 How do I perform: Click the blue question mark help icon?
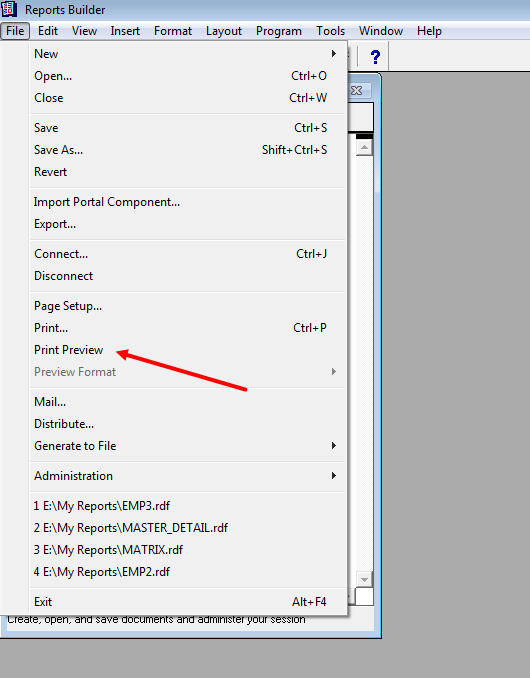[375, 56]
